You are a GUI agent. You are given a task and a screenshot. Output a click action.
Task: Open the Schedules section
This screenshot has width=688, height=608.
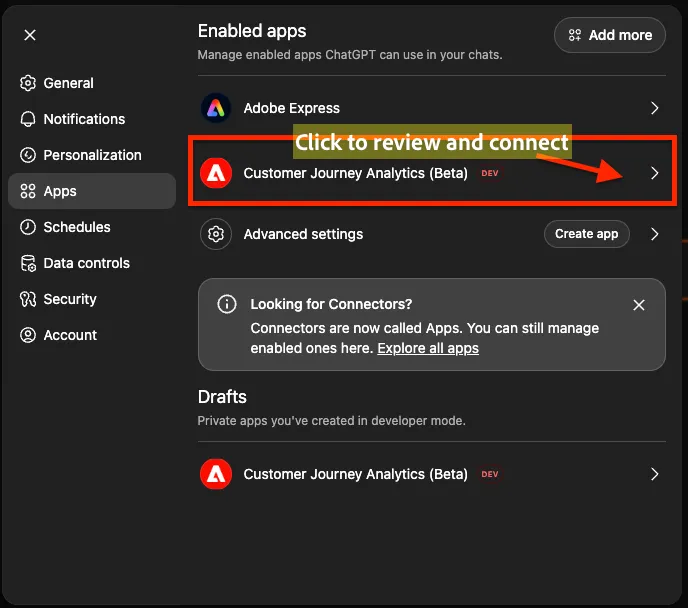tap(92, 227)
